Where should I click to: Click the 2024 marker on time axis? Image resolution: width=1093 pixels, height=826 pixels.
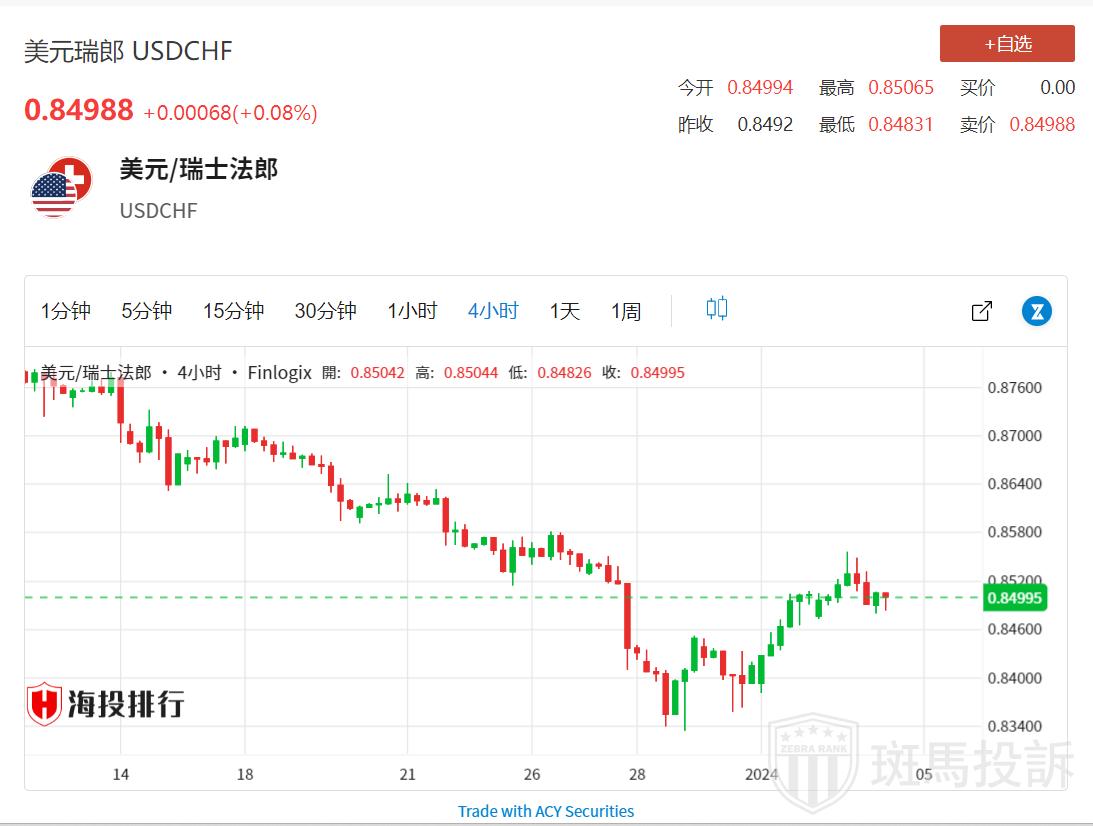[762, 774]
